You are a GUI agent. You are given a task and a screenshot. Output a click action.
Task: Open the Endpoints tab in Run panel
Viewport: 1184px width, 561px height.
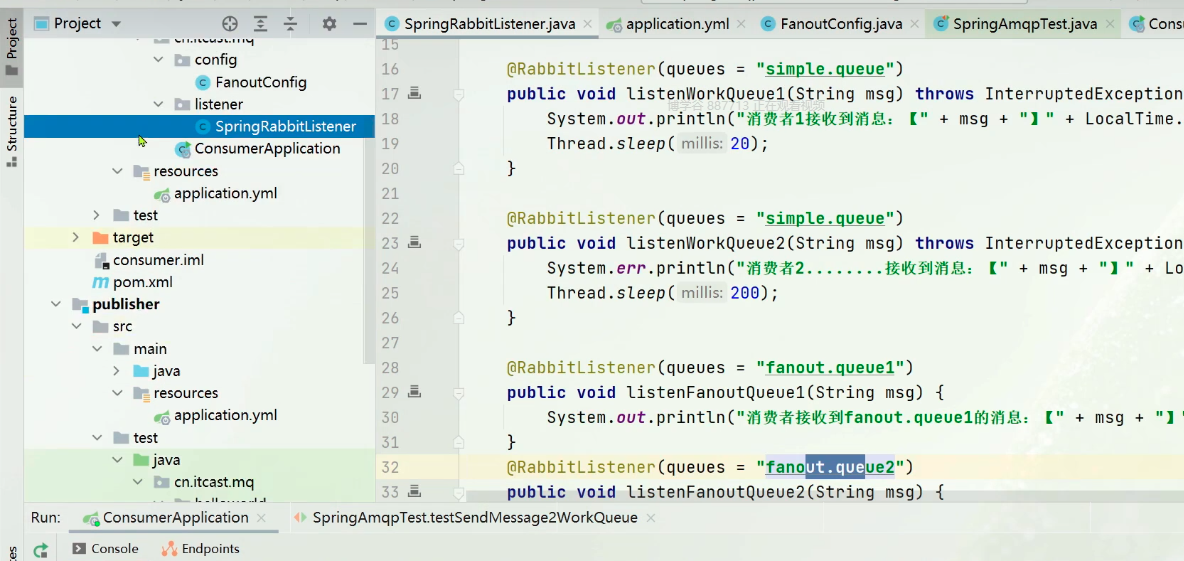pos(201,549)
